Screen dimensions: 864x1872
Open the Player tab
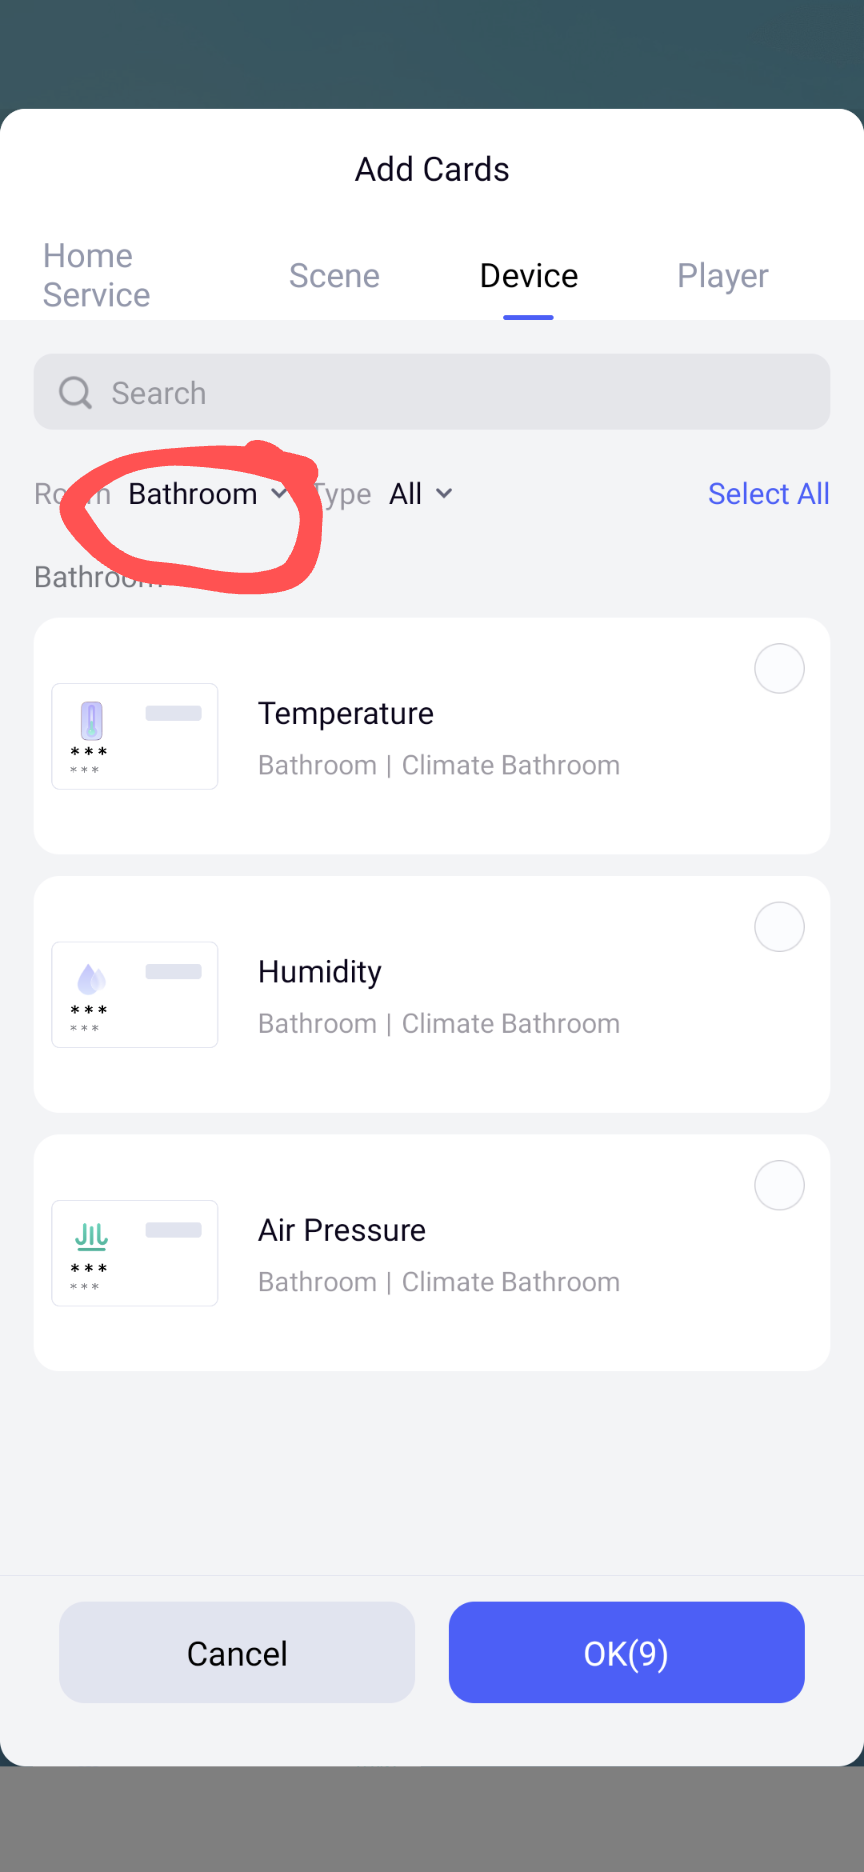click(x=722, y=276)
